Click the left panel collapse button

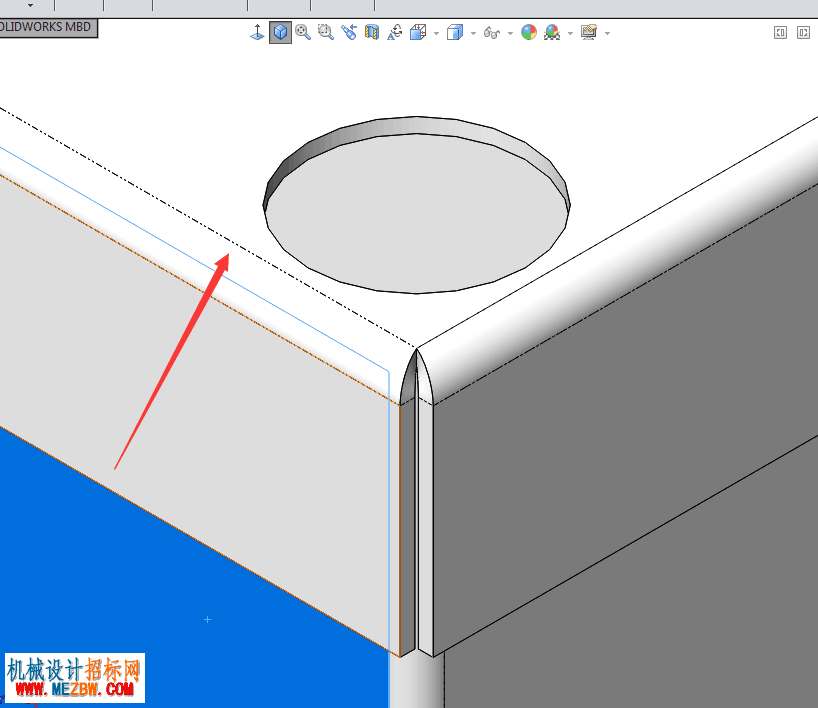(780, 33)
